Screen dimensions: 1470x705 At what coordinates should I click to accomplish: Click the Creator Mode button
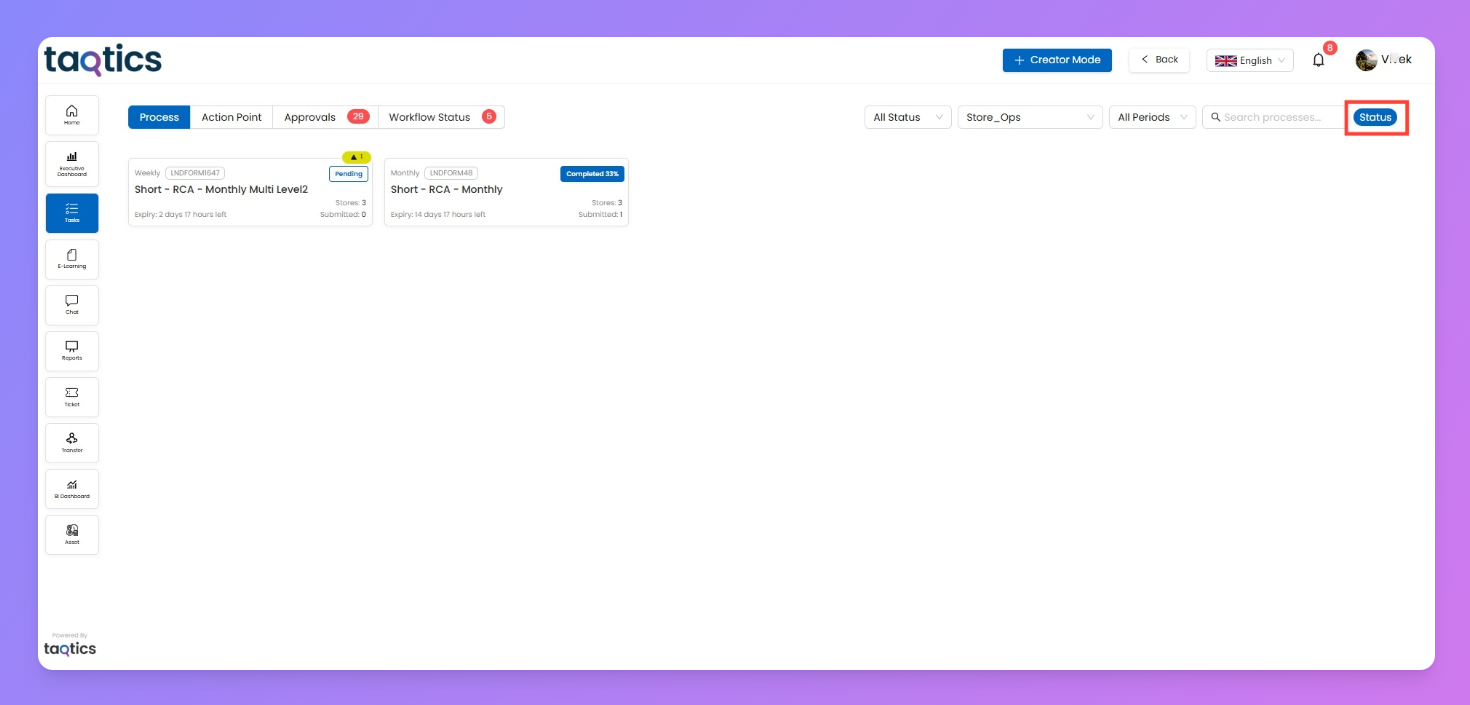click(x=1057, y=60)
